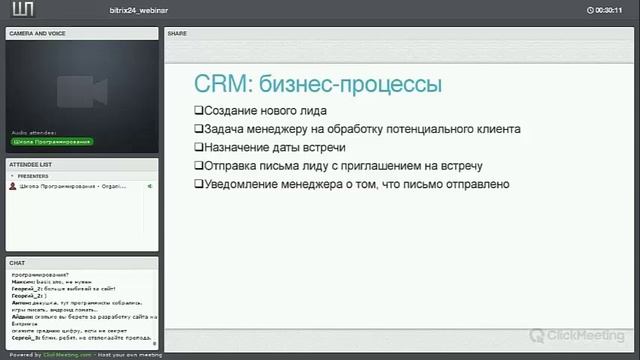Click the green audio attendee badge
This screenshot has width=640, height=360.
tap(52, 142)
